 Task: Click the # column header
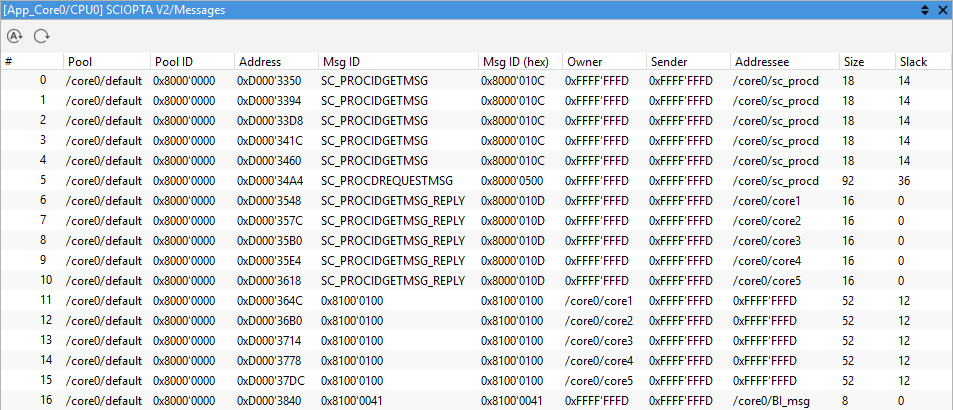click(10, 62)
